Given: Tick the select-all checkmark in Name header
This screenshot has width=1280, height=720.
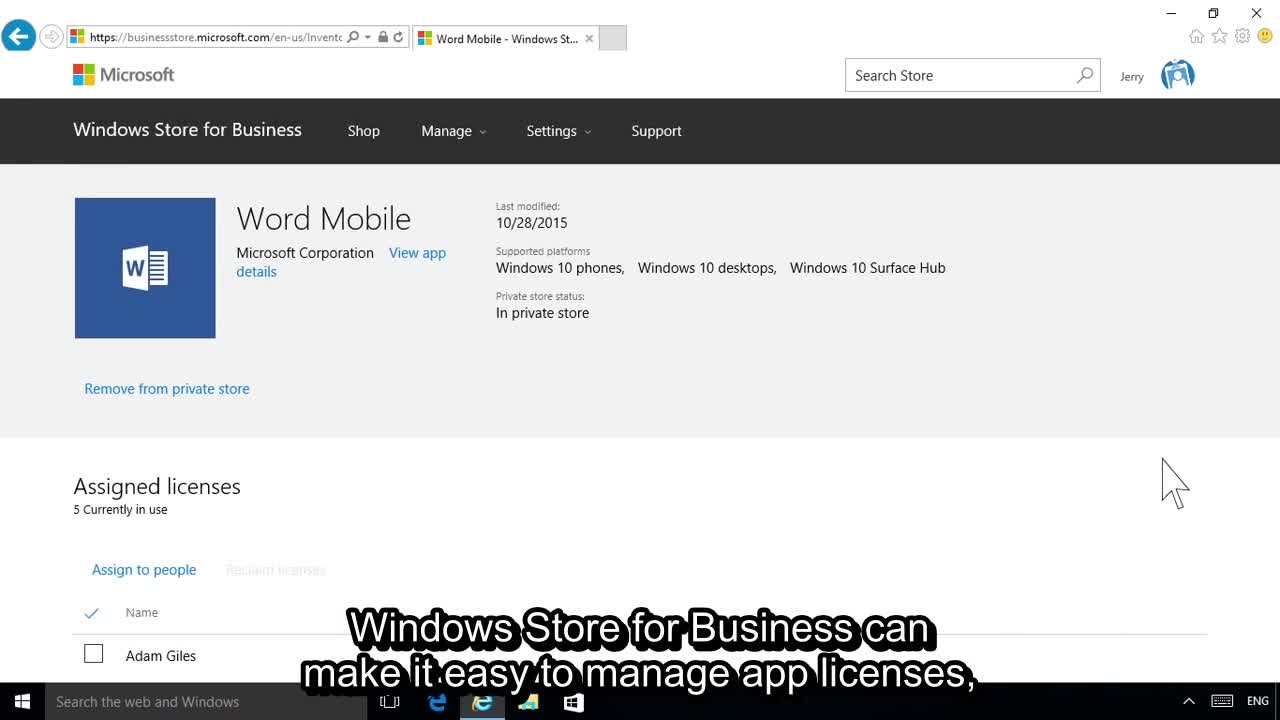Looking at the screenshot, I should [92, 613].
